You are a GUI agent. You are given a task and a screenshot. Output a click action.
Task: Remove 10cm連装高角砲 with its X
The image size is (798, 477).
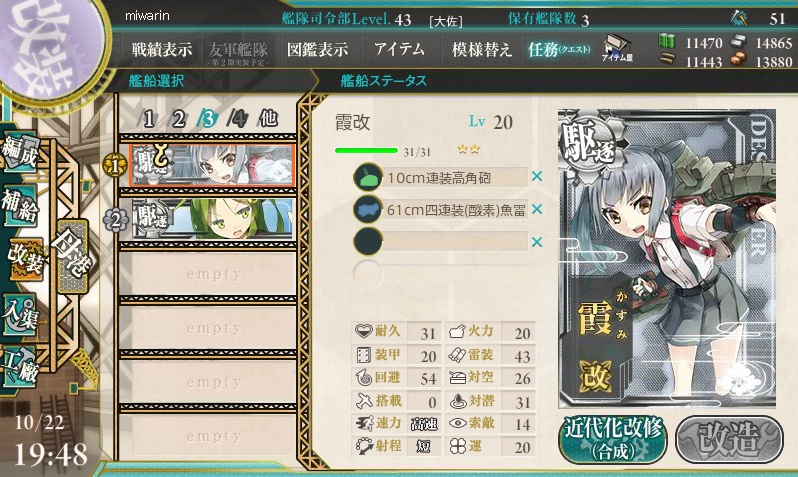(x=536, y=176)
